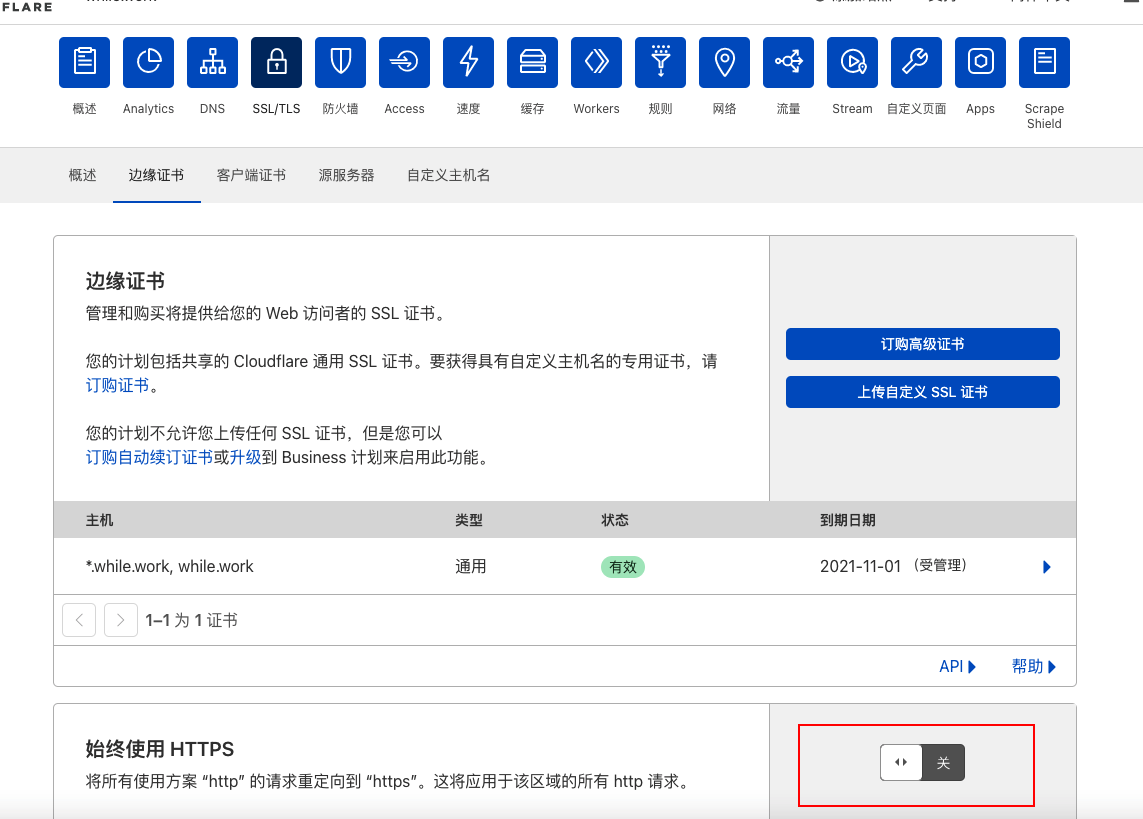Switch to the 源服务器 tab
Image resolution: width=1143 pixels, height=819 pixels.
(346, 175)
